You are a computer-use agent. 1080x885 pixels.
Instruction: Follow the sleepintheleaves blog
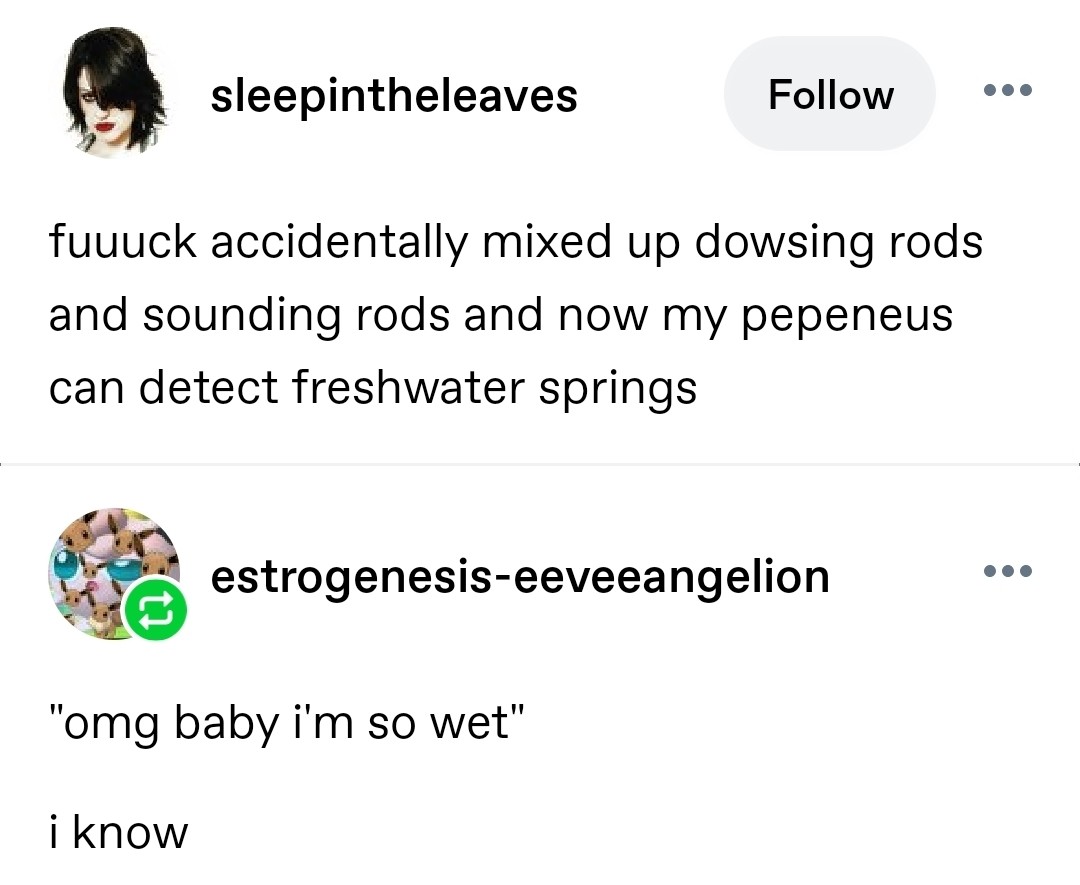click(x=830, y=94)
